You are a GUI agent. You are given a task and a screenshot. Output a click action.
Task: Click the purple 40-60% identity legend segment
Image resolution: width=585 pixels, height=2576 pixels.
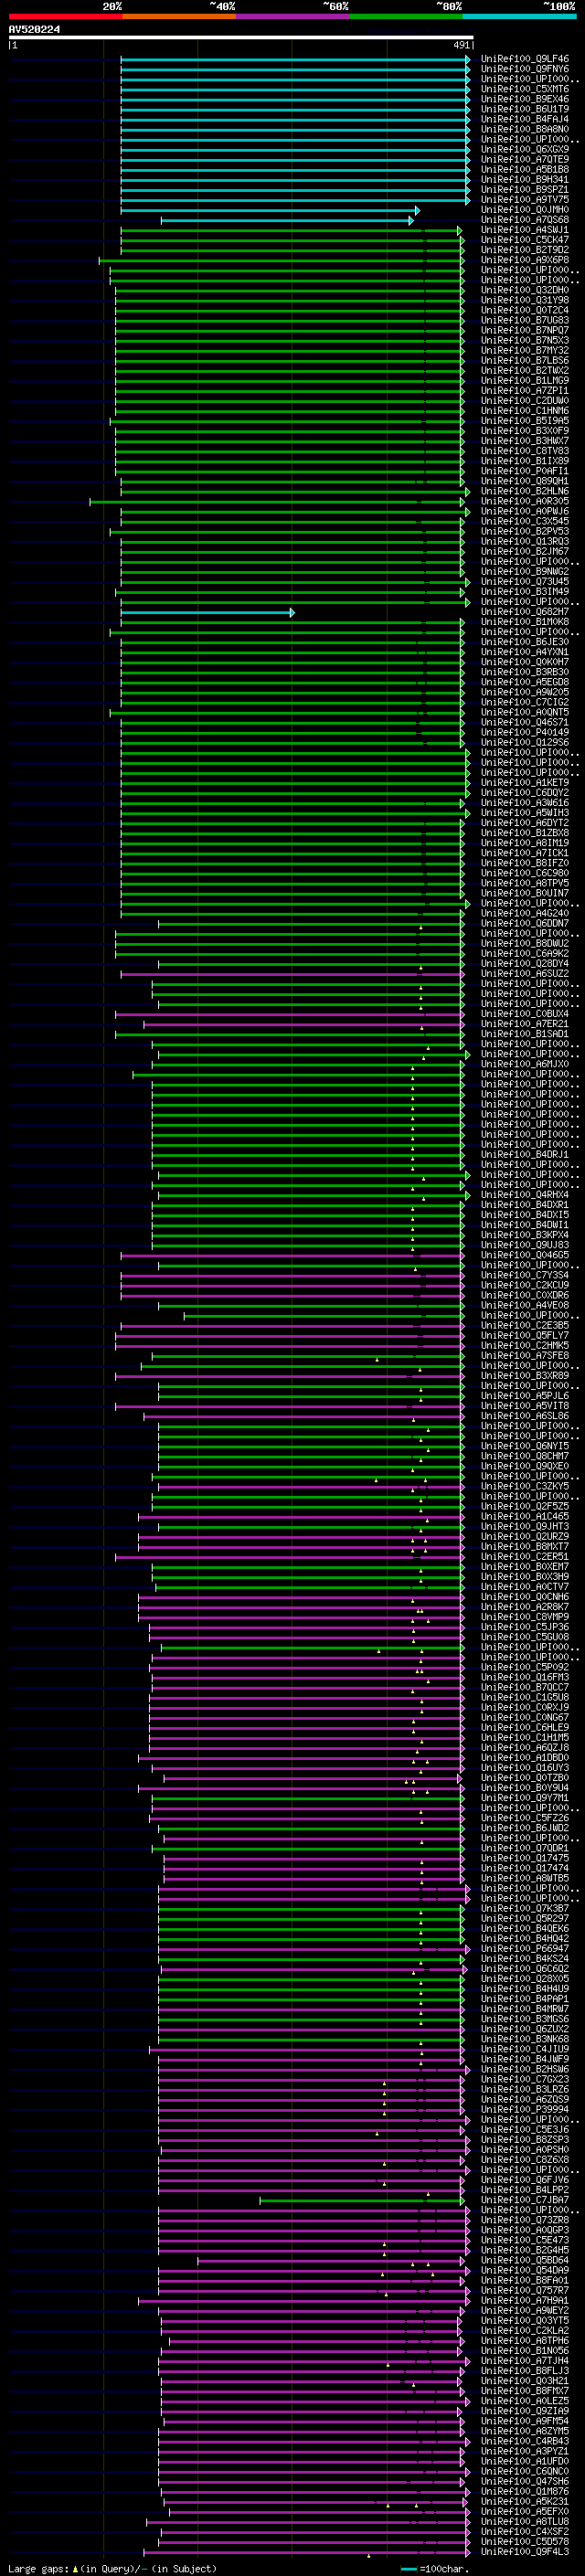(293, 16)
